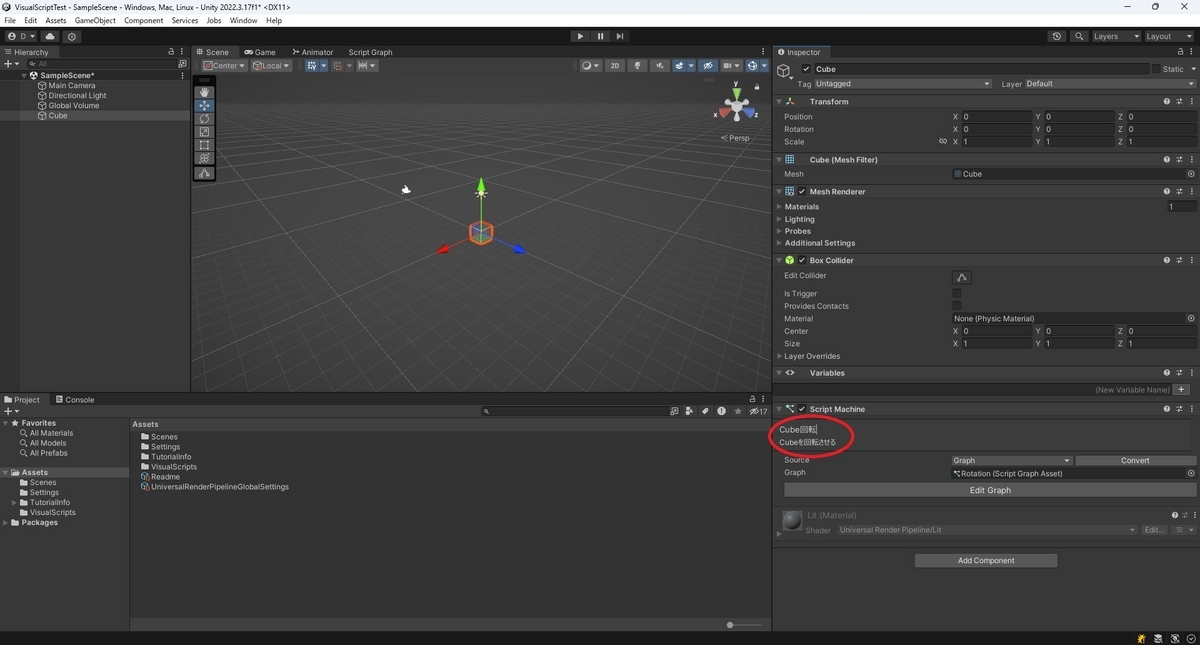1200x645 pixels.
Task: Open the Tag Untagged dropdown
Action: point(903,84)
